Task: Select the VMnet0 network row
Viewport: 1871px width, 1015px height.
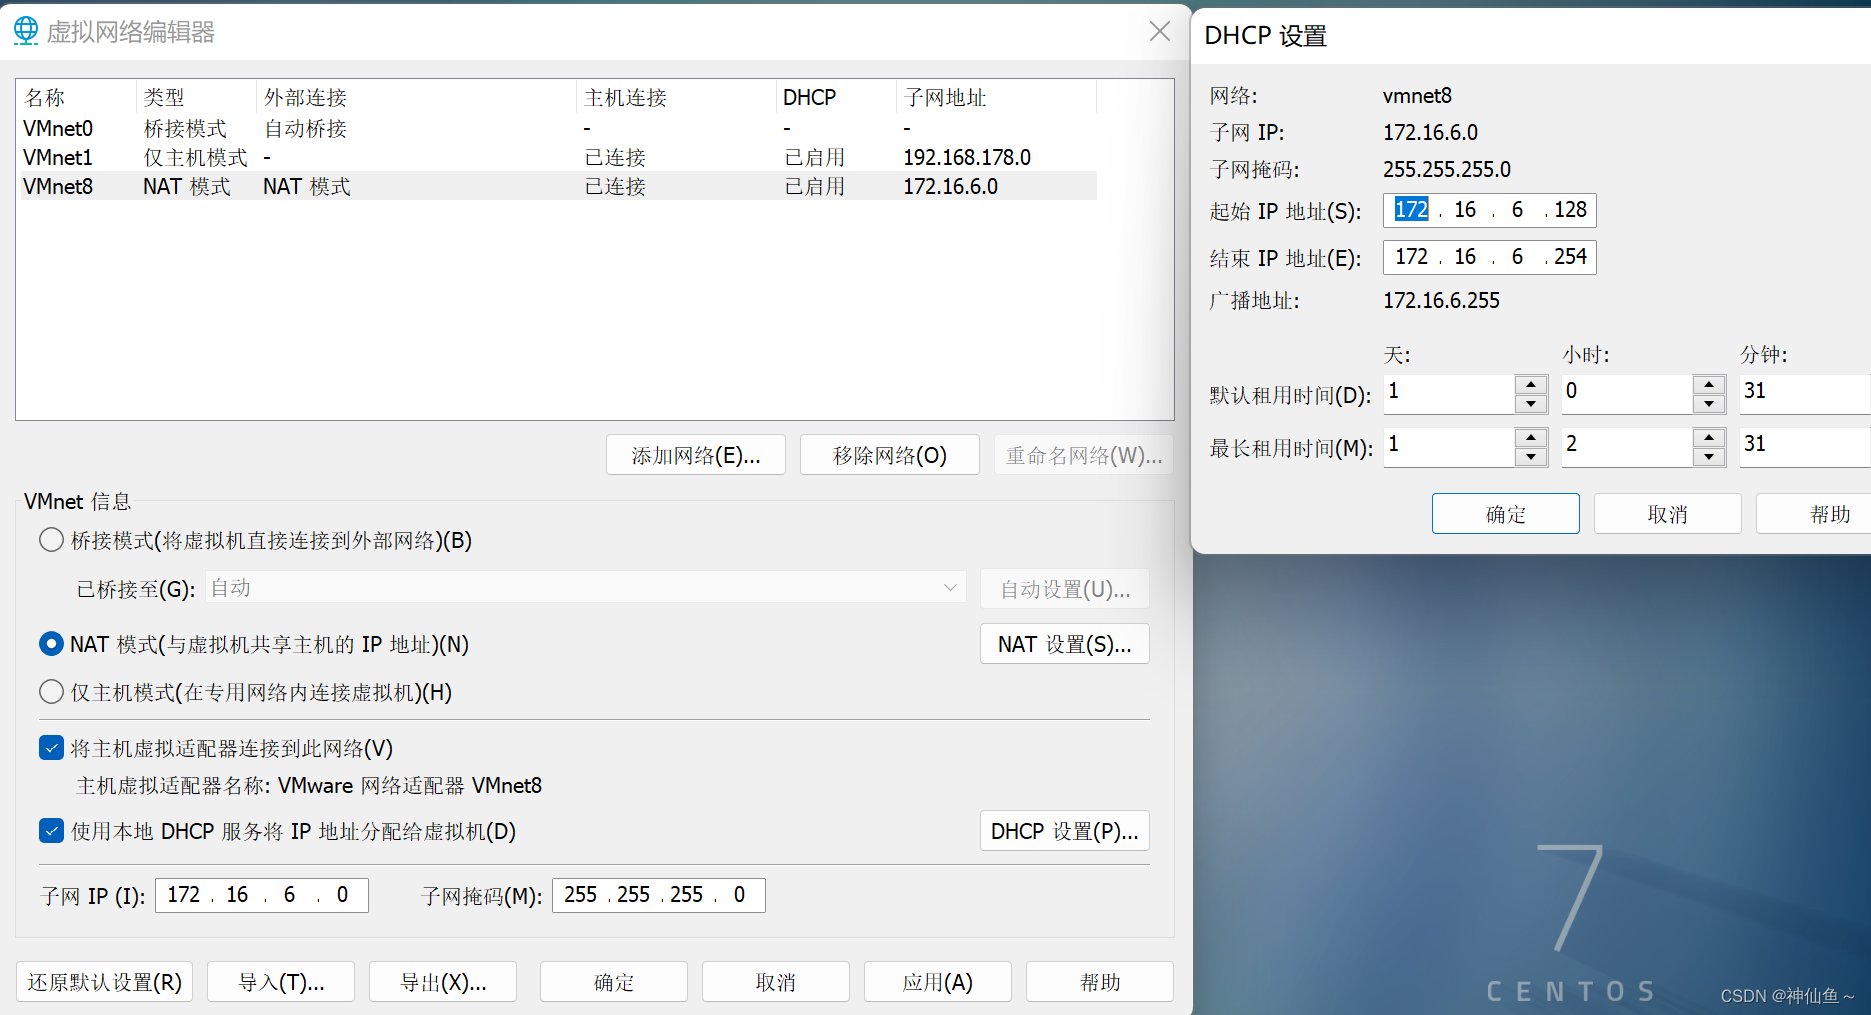Action: click(558, 128)
